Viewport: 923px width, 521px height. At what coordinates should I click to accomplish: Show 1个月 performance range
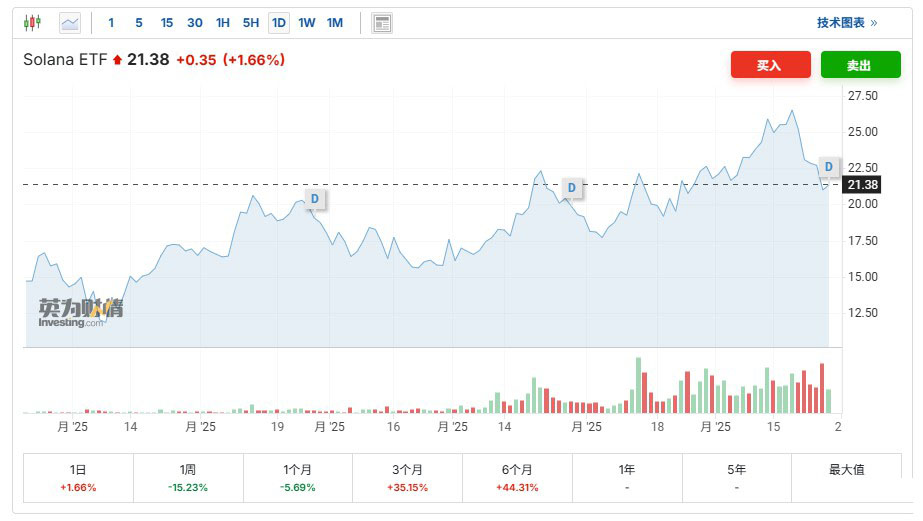298,478
